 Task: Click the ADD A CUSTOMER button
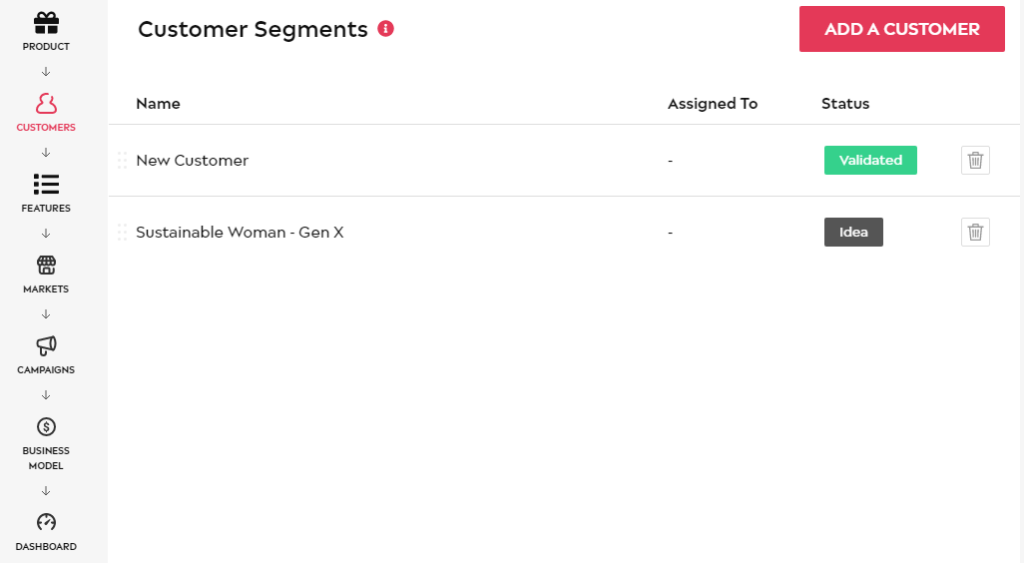tap(902, 29)
